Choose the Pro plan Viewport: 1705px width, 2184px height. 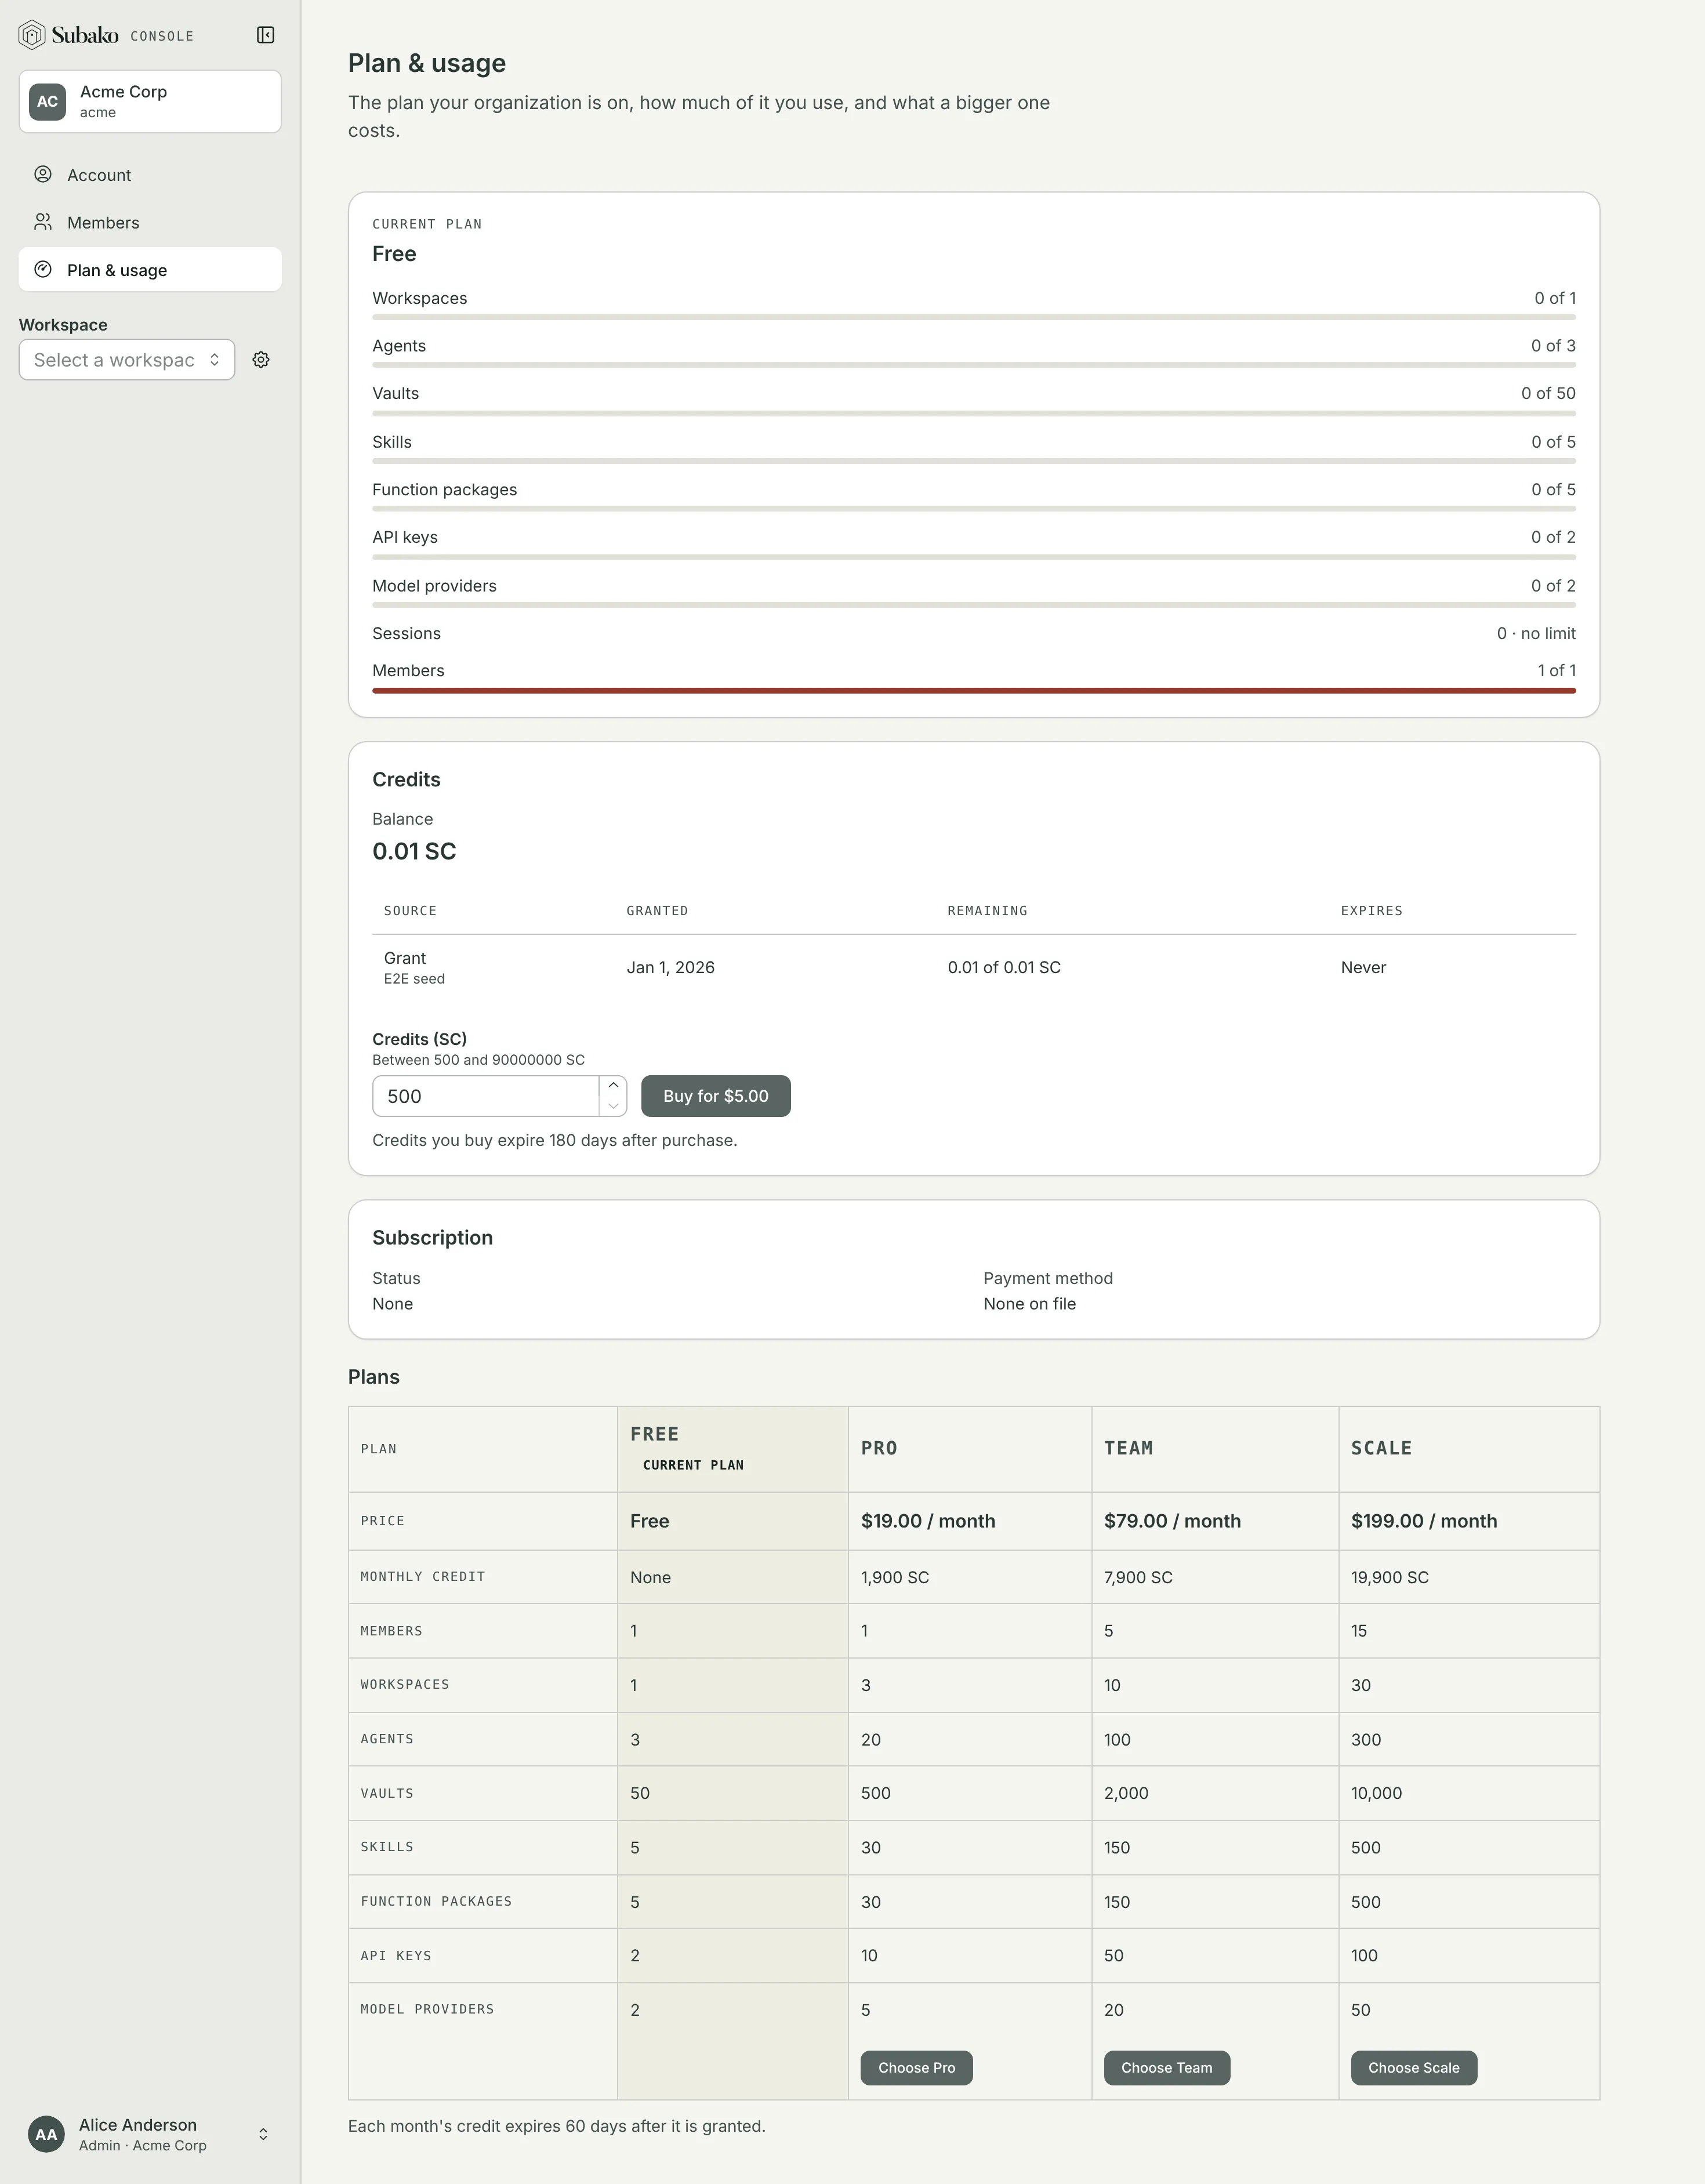916,2068
